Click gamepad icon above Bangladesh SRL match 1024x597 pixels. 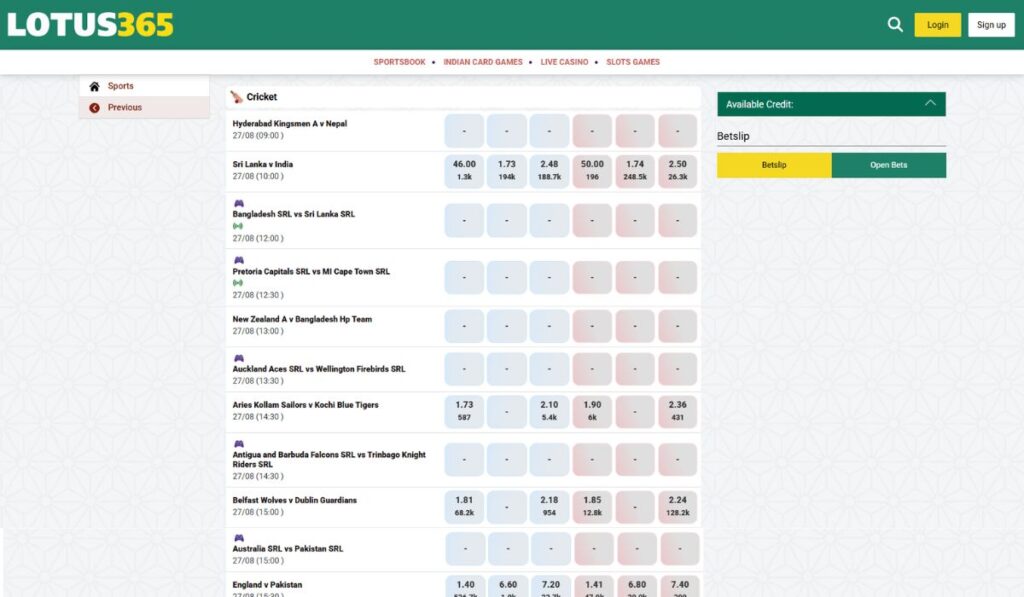click(238, 203)
